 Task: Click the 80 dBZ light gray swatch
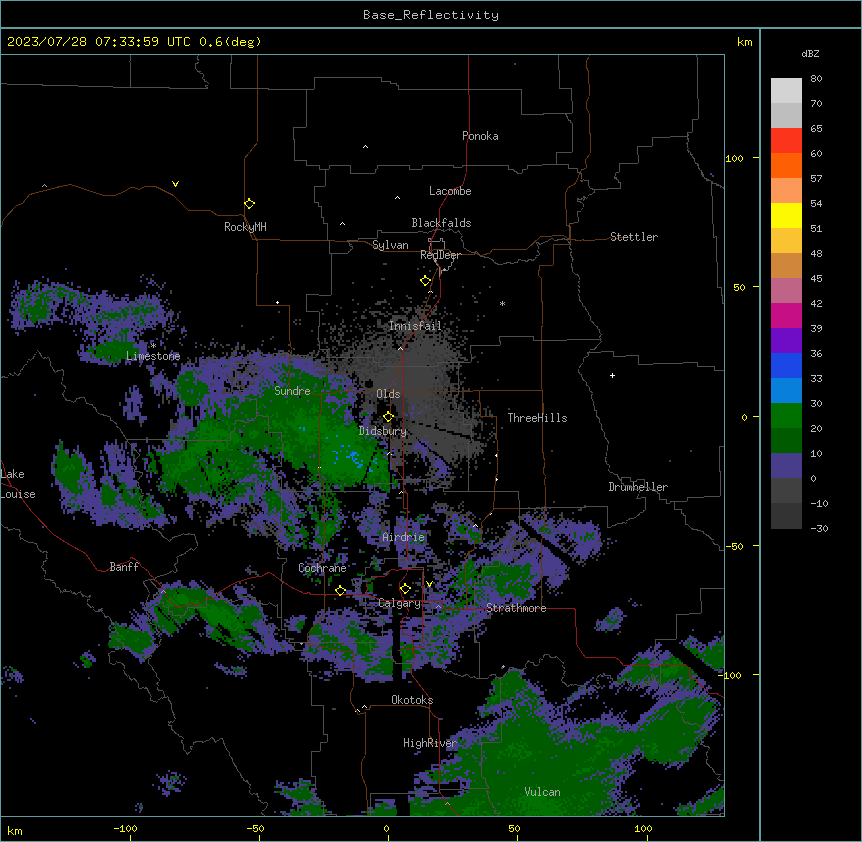coord(786,90)
